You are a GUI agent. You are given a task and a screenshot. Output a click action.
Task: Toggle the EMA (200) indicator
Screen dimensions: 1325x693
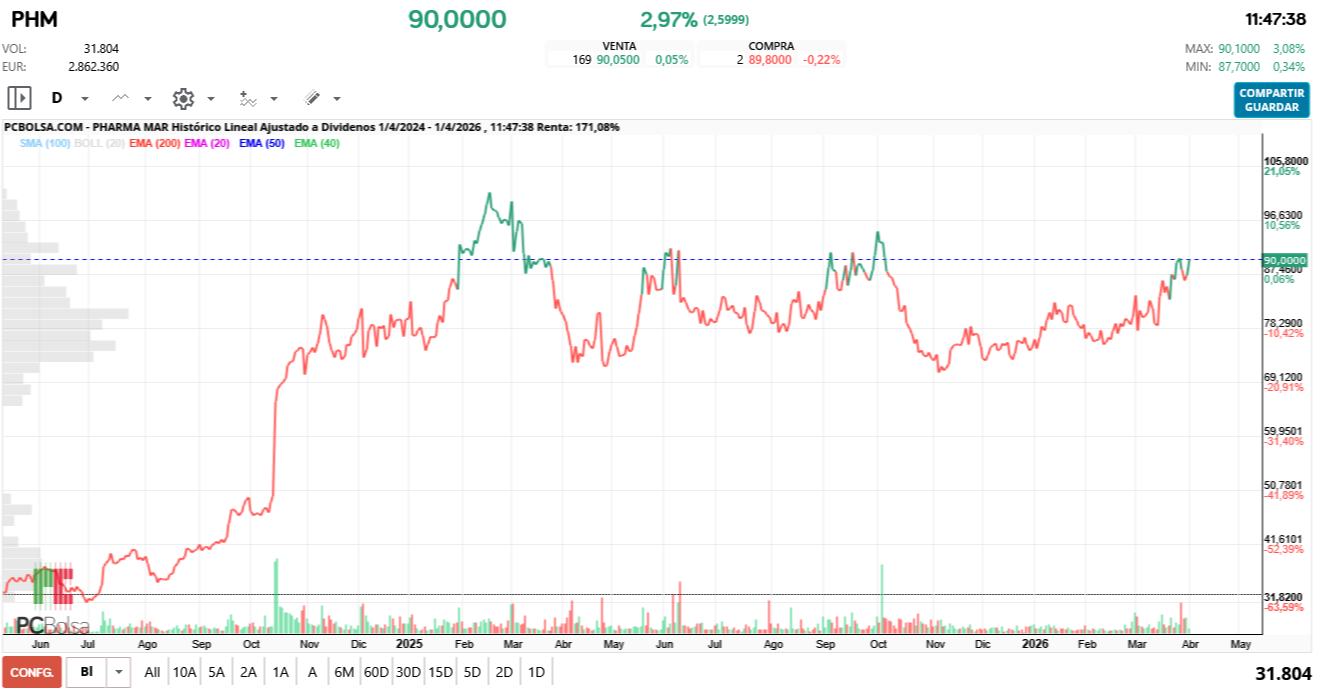[x=154, y=144]
